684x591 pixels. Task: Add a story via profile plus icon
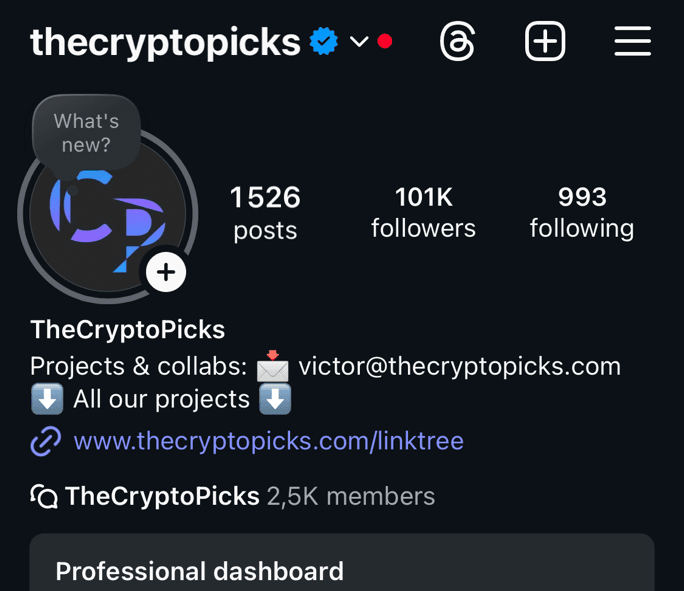166,273
